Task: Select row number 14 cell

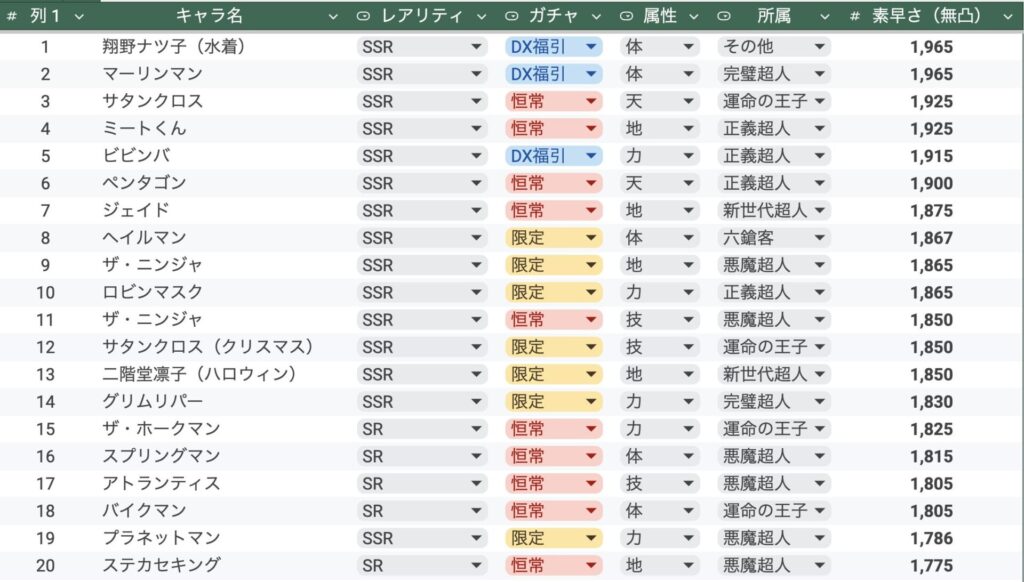Action: click(x=45, y=401)
